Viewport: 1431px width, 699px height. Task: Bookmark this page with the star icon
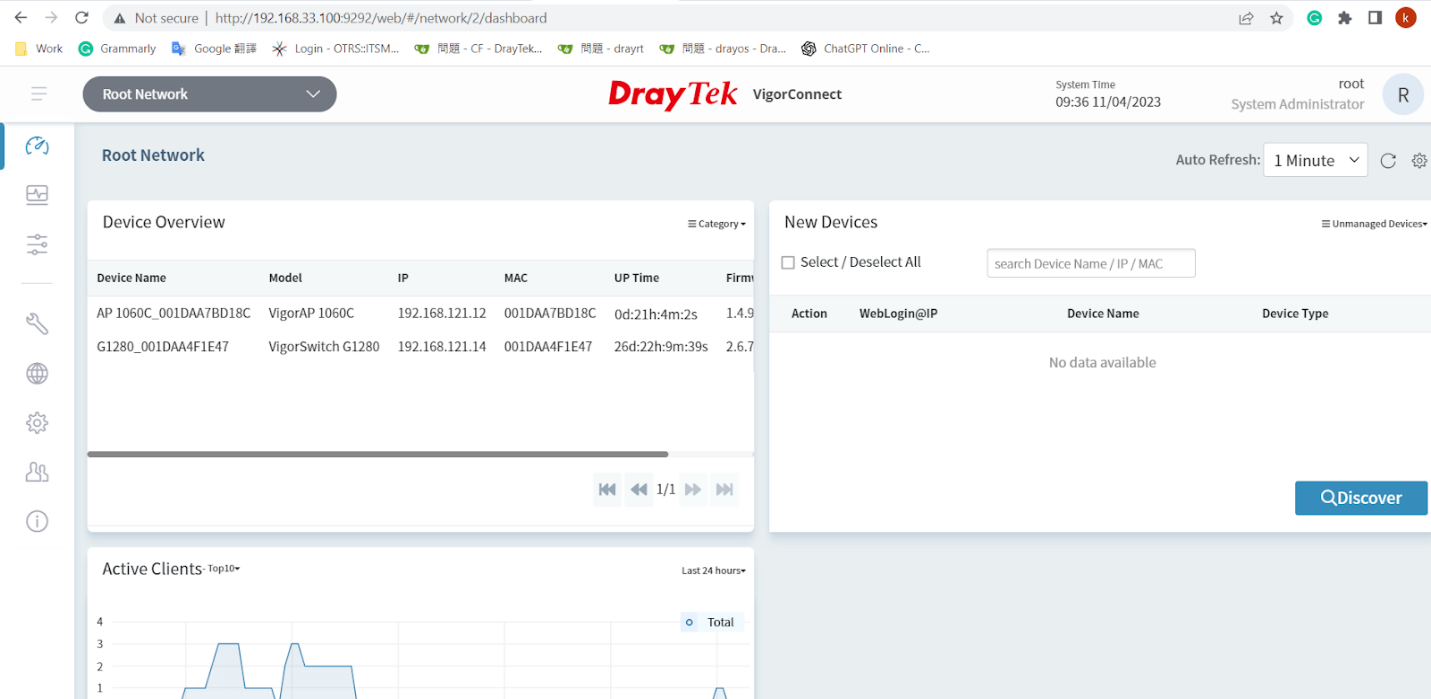point(1276,18)
